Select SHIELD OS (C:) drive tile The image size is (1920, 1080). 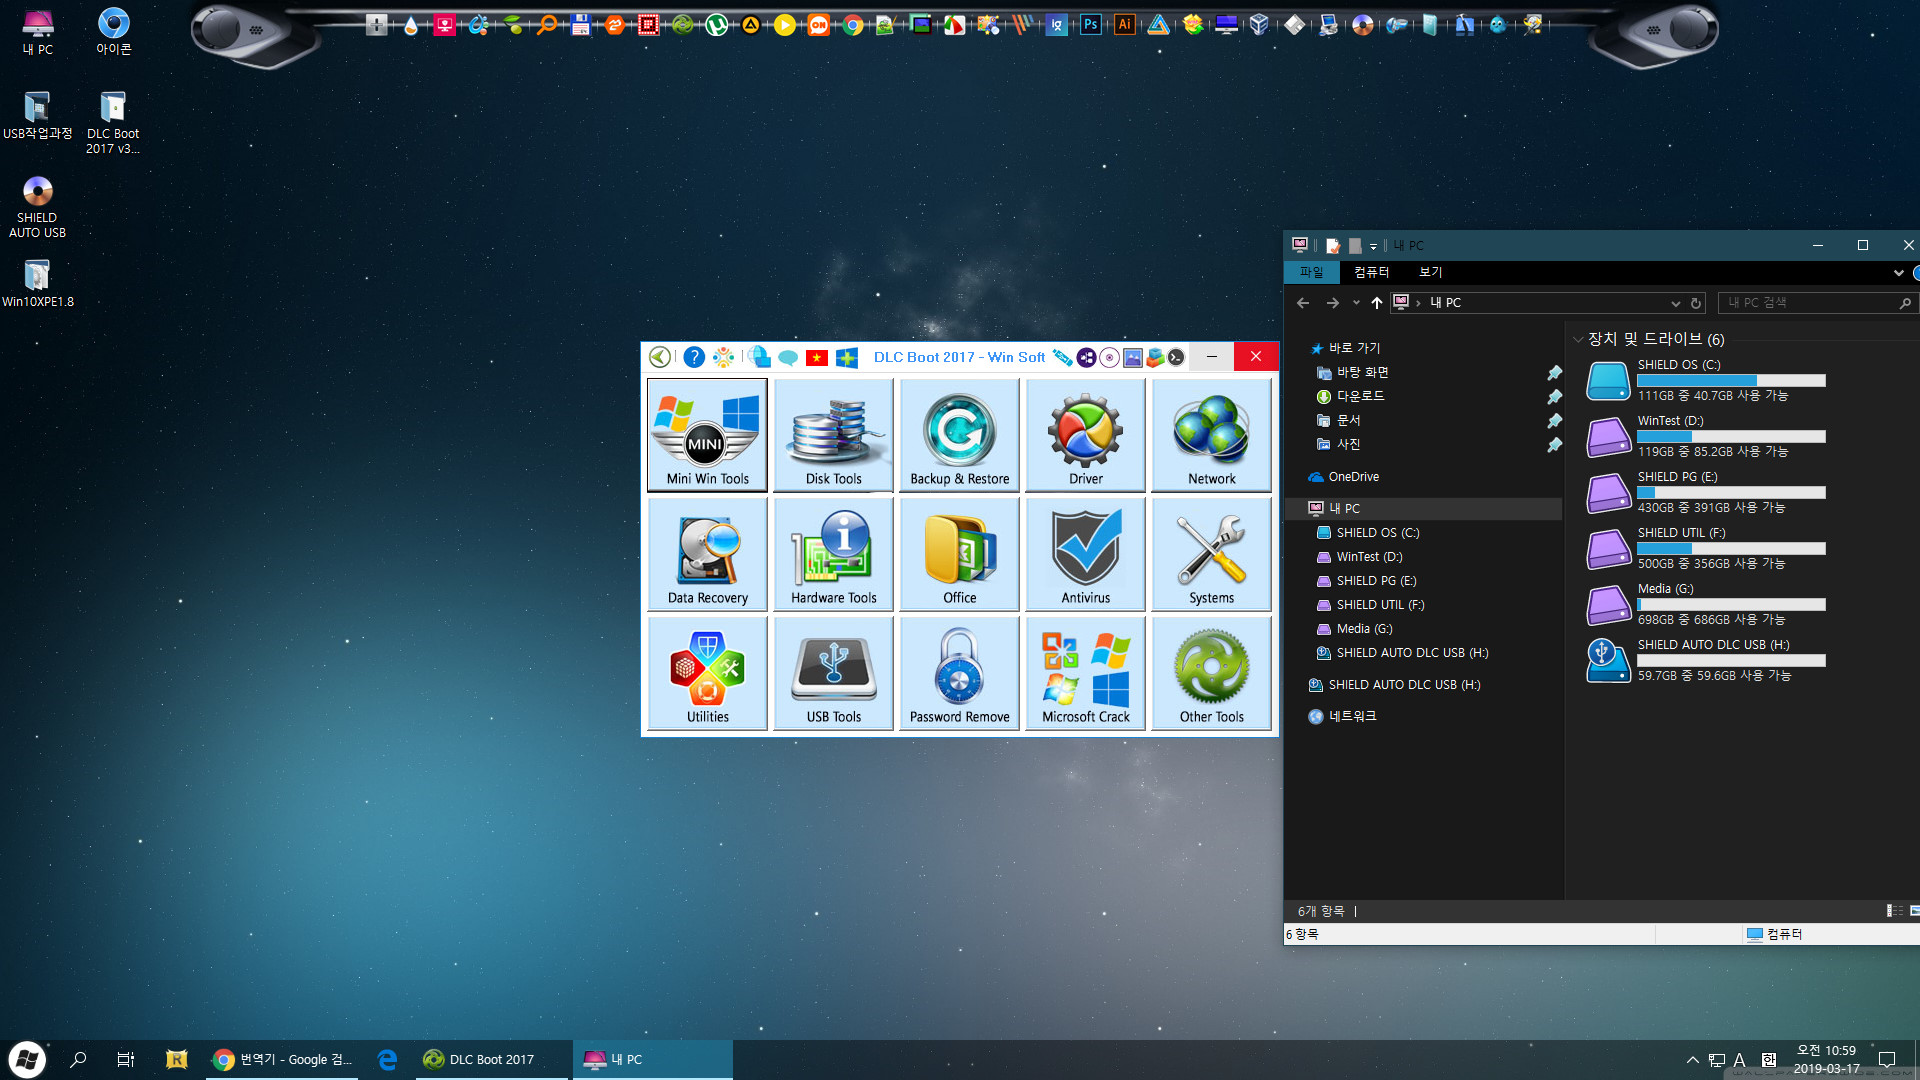(1706, 380)
